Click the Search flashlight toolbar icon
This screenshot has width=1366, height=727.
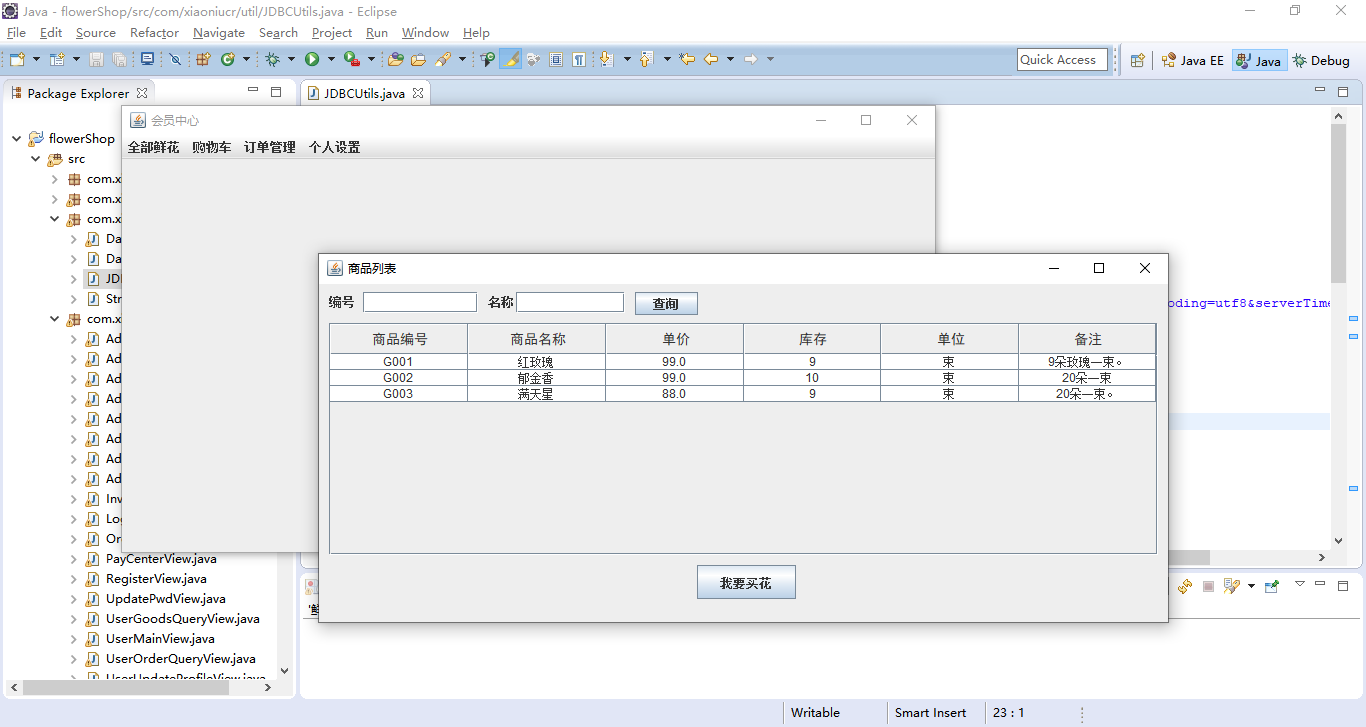click(x=443, y=60)
